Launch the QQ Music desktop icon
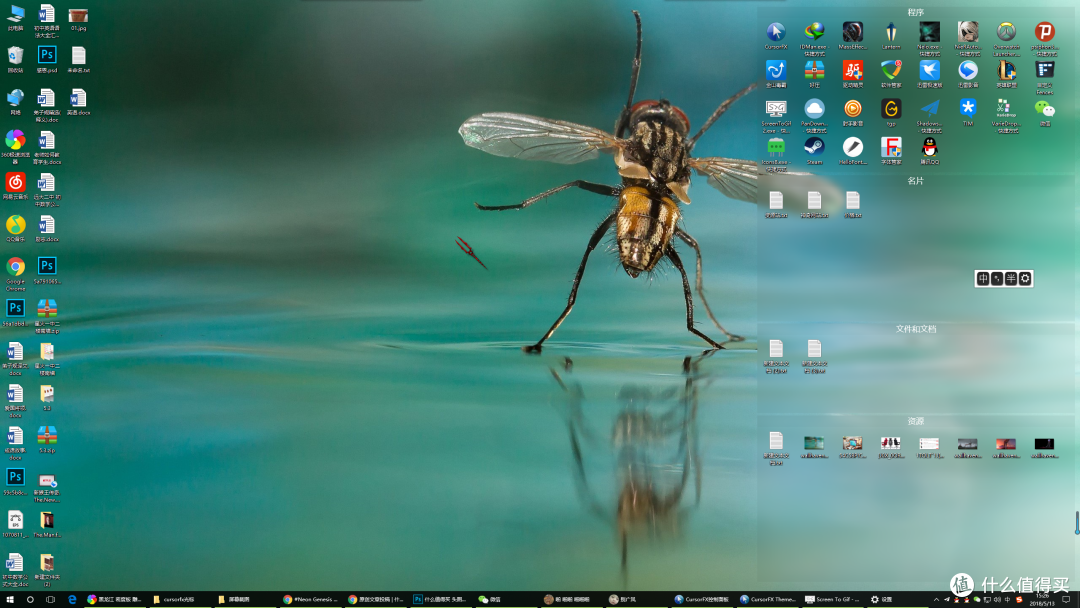Image resolution: width=1080 pixels, height=608 pixels. [15, 224]
